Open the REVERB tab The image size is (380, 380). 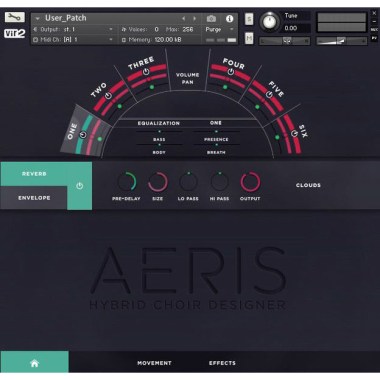(x=34, y=174)
